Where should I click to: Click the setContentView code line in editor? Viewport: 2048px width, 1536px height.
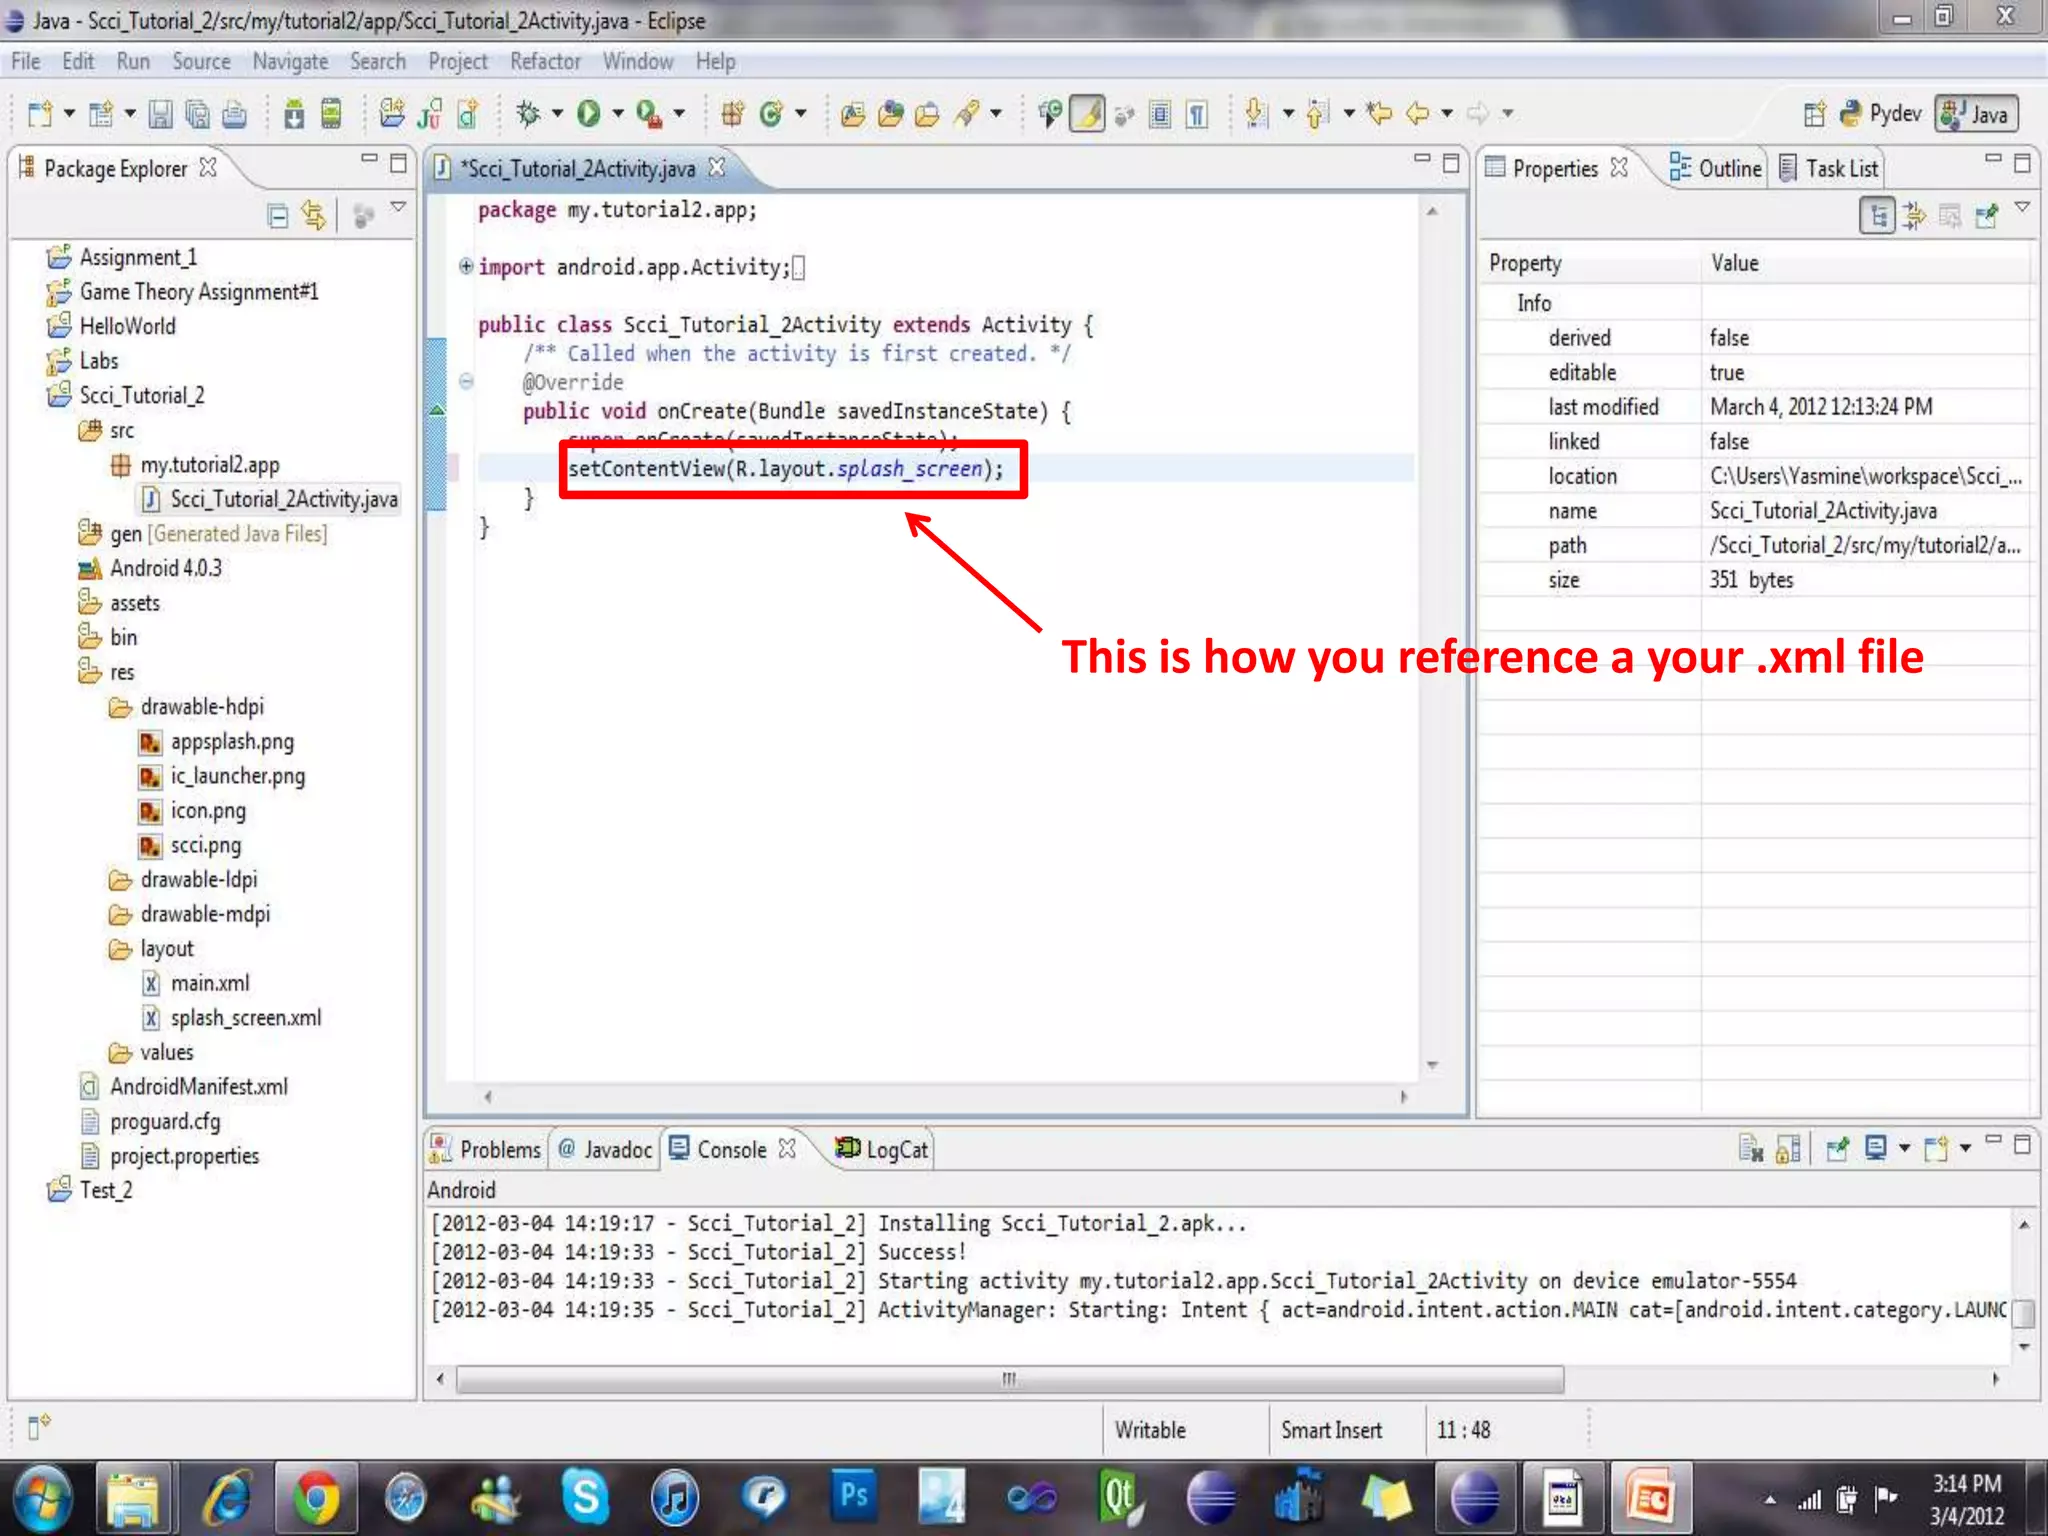pyautogui.click(x=786, y=469)
